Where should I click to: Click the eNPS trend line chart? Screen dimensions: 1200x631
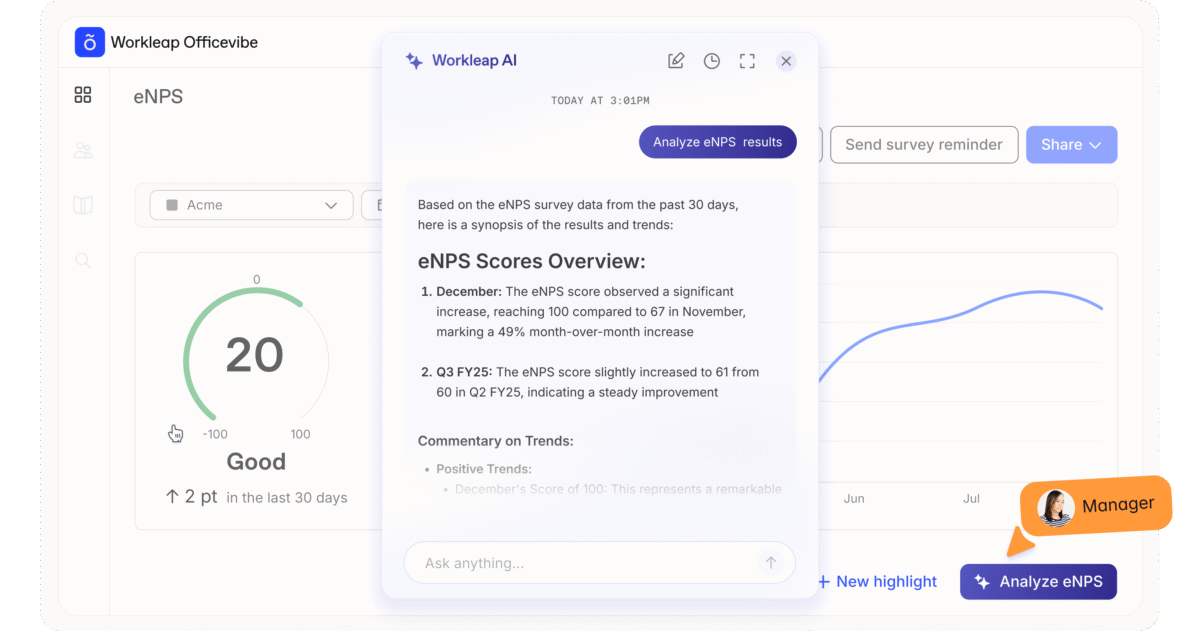(960, 335)
